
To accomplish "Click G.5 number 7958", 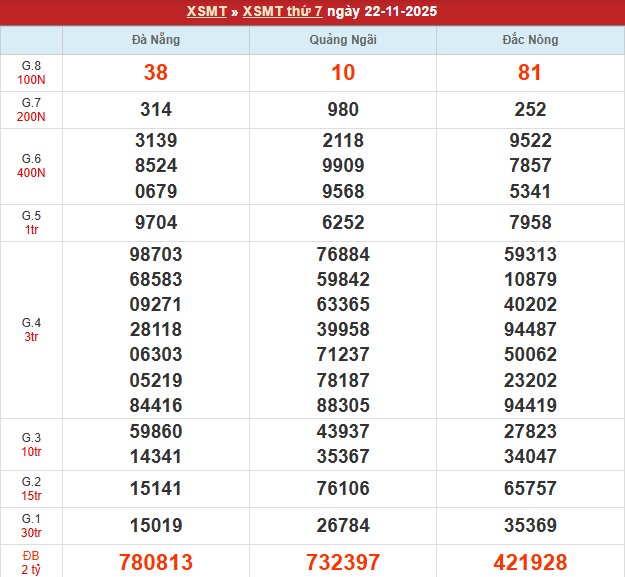I will 530,222.
